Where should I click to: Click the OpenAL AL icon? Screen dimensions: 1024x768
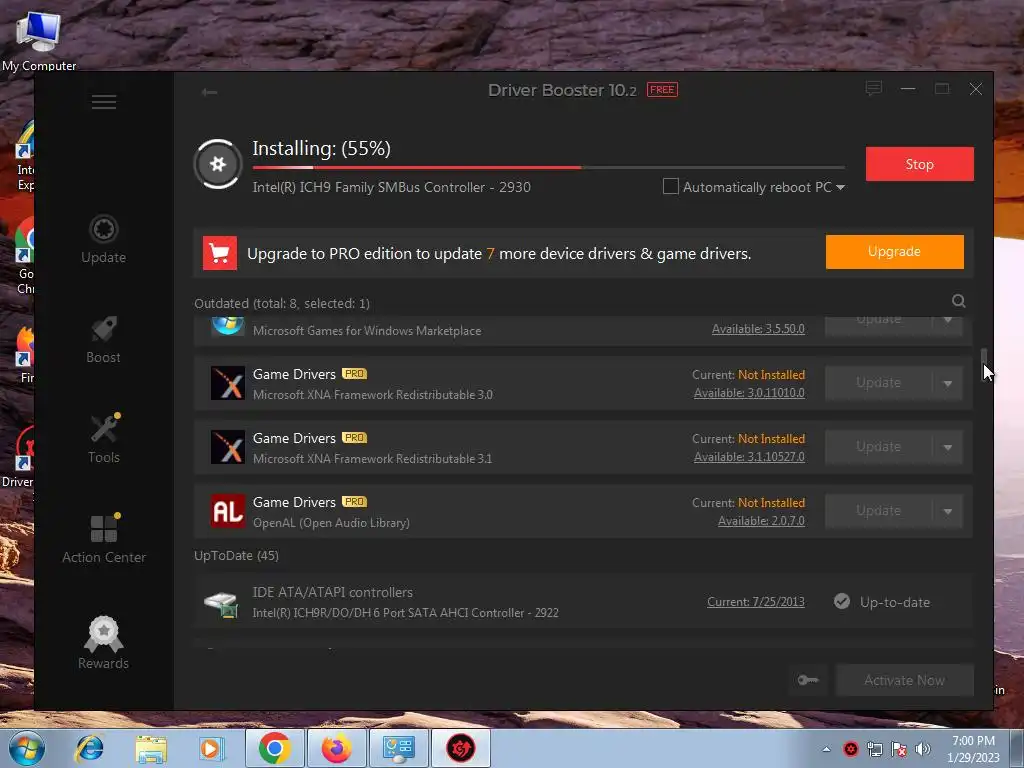coord(228,511)
